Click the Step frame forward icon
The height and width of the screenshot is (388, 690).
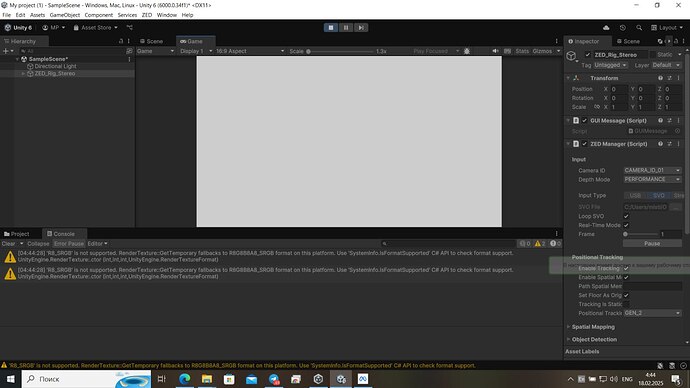(x=361, y=27)
